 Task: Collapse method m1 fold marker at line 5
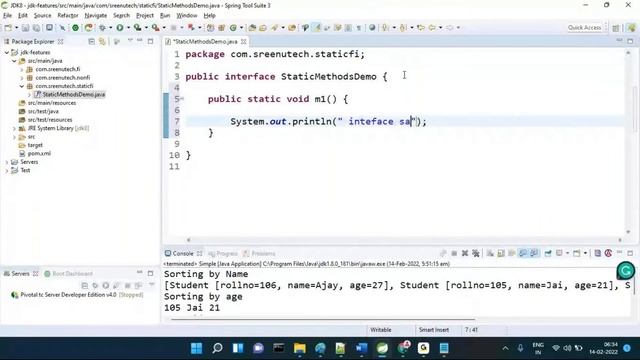tap(182, 99)
